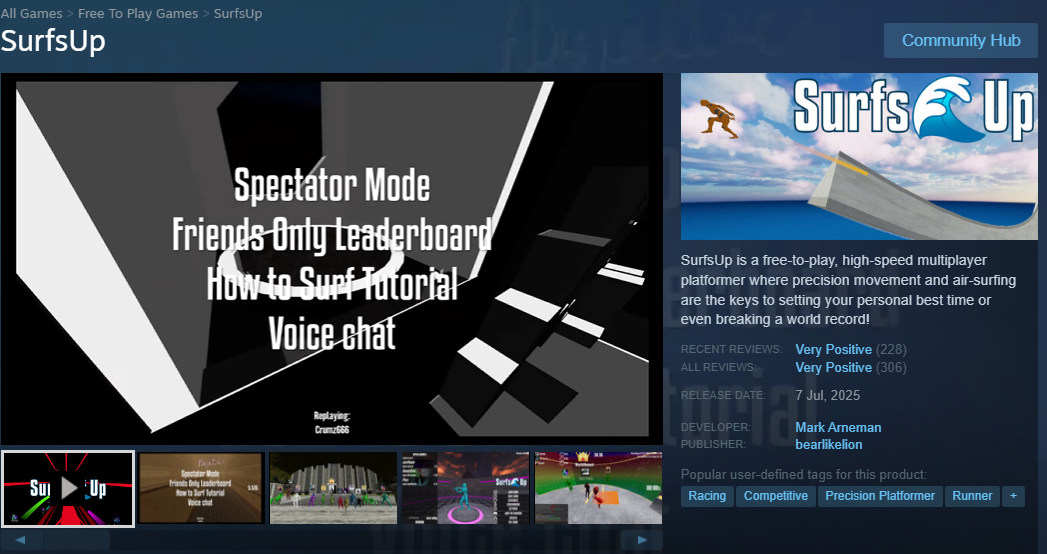Image resolution: width=1047 pixels, height=554 pixels.
Task: Click the (306) all review count
Action: tap(891, 368)
